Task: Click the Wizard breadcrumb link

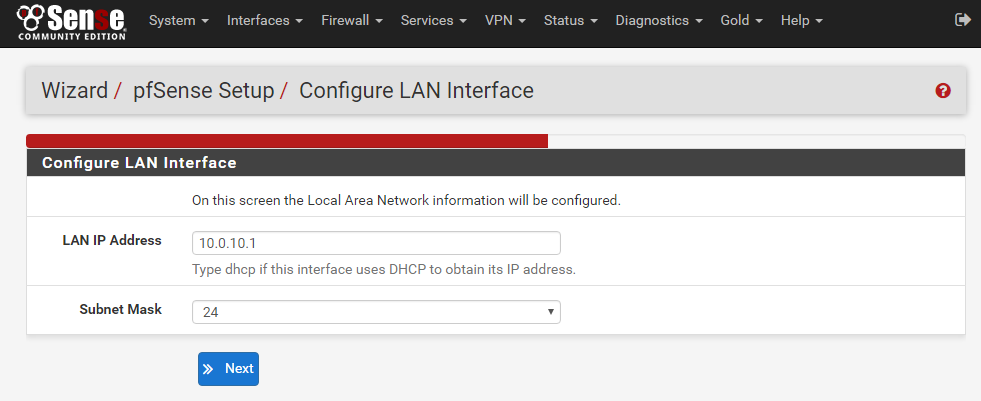Action: coord(74,91)
